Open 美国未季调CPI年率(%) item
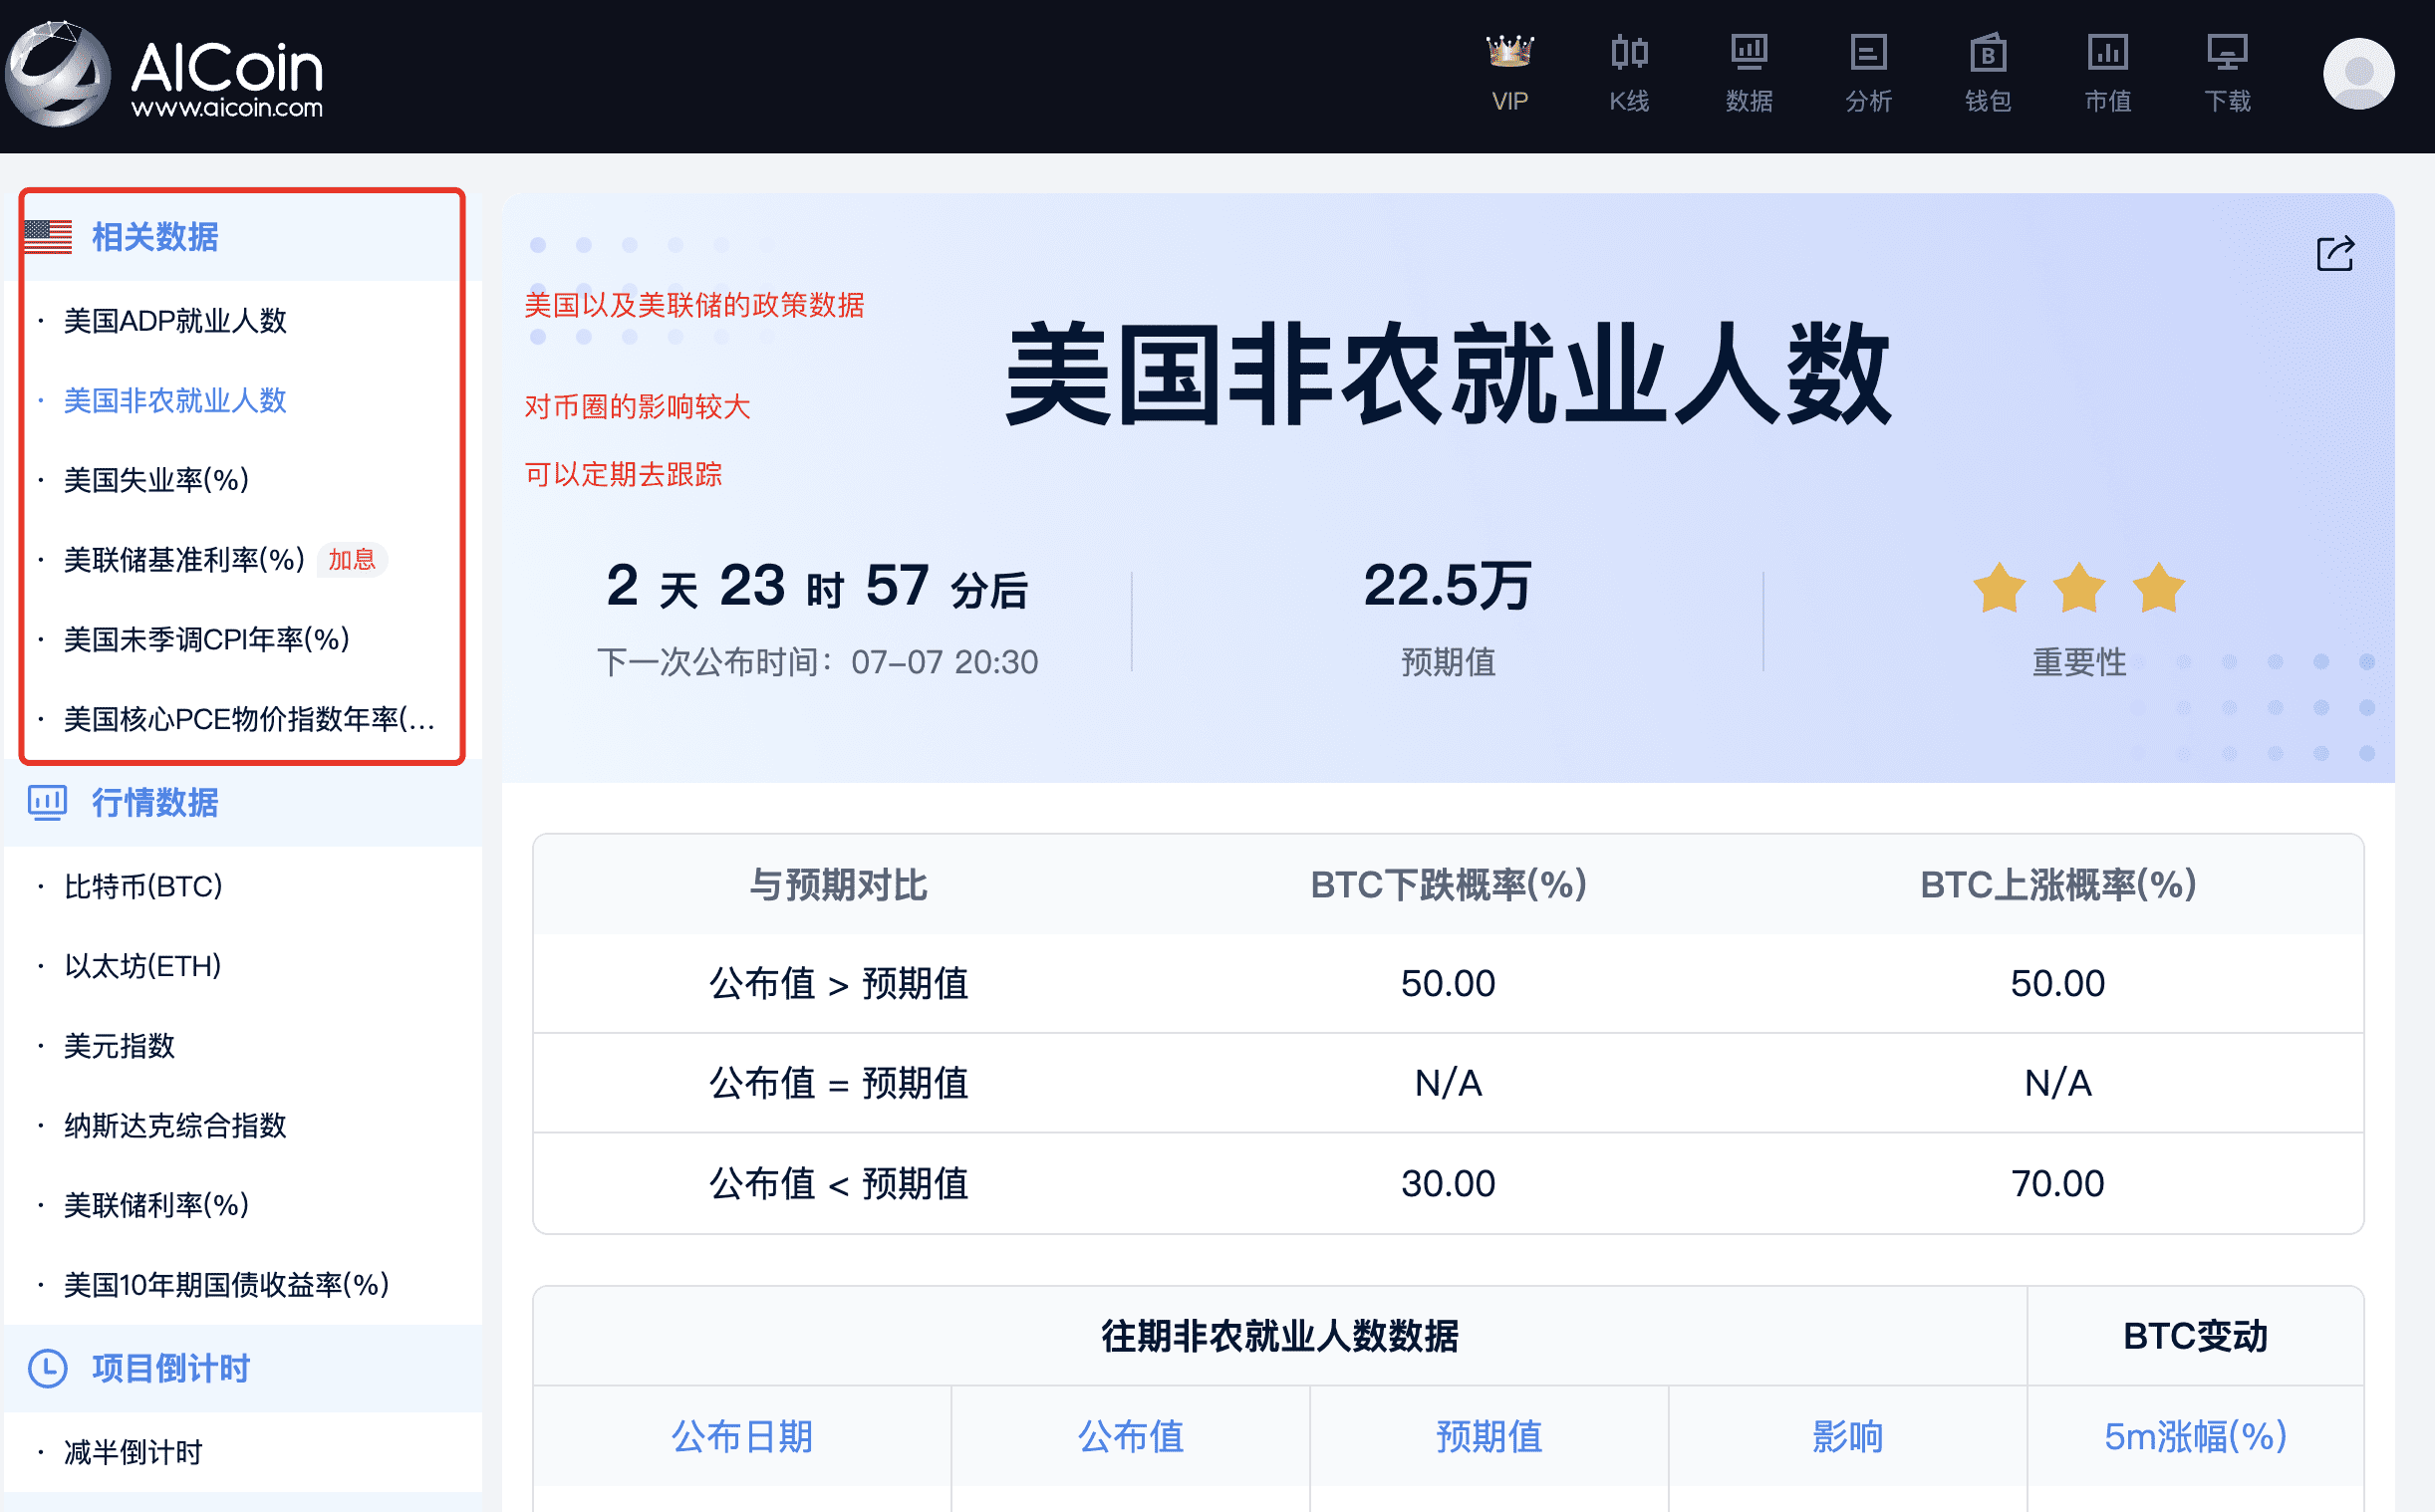The image size is (2435, 1512). (x=207, y=639)
